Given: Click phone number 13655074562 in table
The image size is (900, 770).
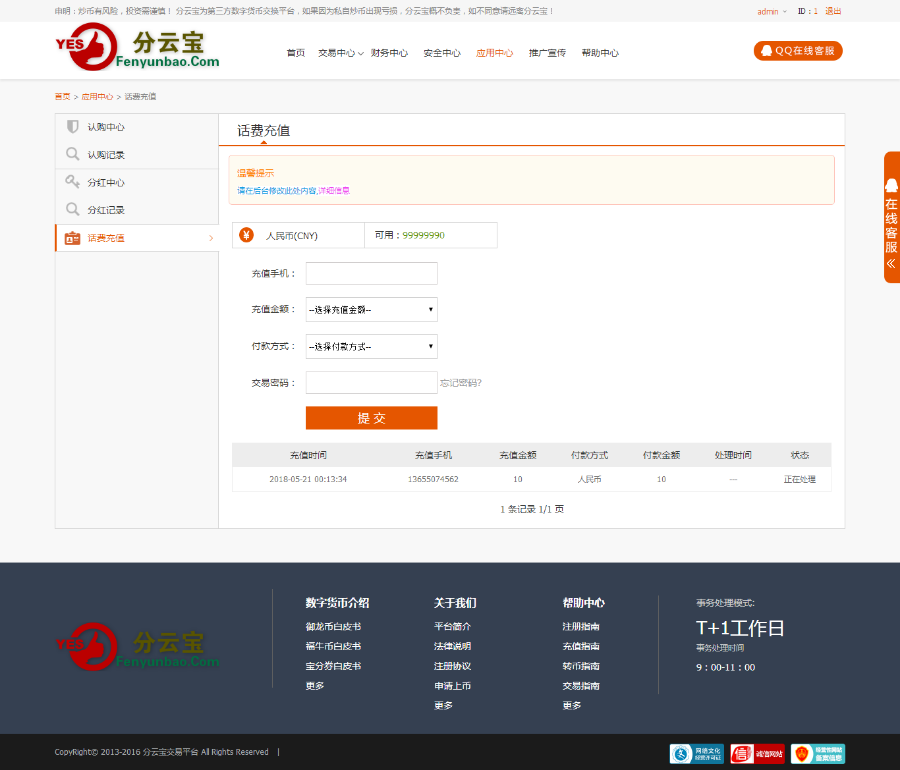Looking at the screenshot, I should pyautogui.click(x=433, y=479).
